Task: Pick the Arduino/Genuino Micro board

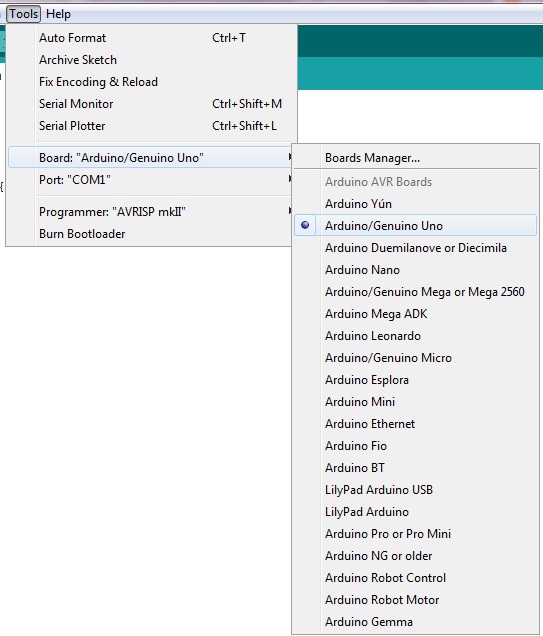Action: (x=415, y=357)
